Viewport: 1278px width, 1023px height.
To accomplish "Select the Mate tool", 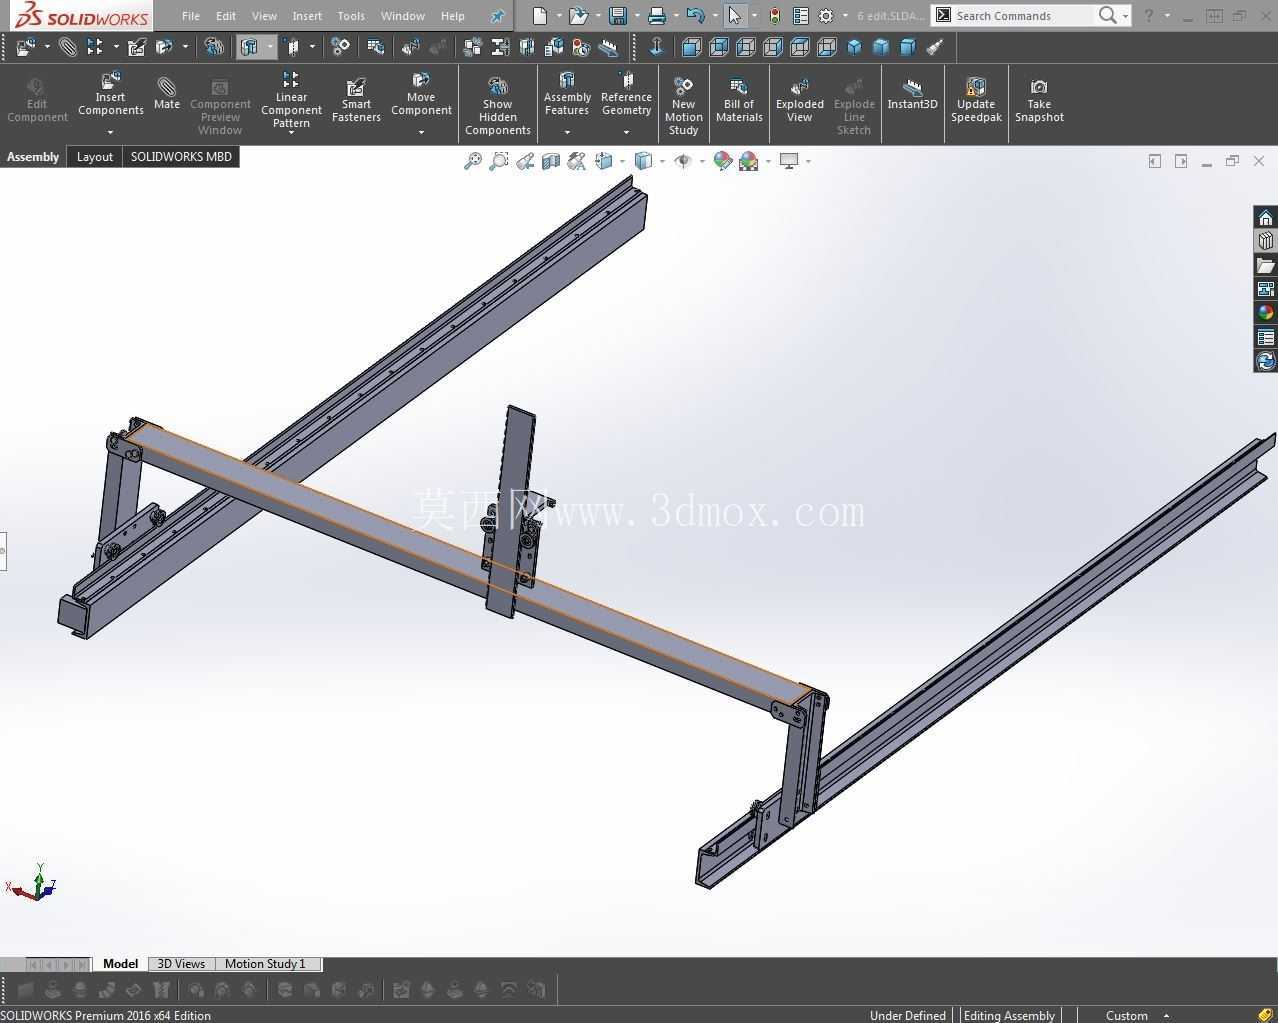I will pyautogui.click(x=167, y=95).
